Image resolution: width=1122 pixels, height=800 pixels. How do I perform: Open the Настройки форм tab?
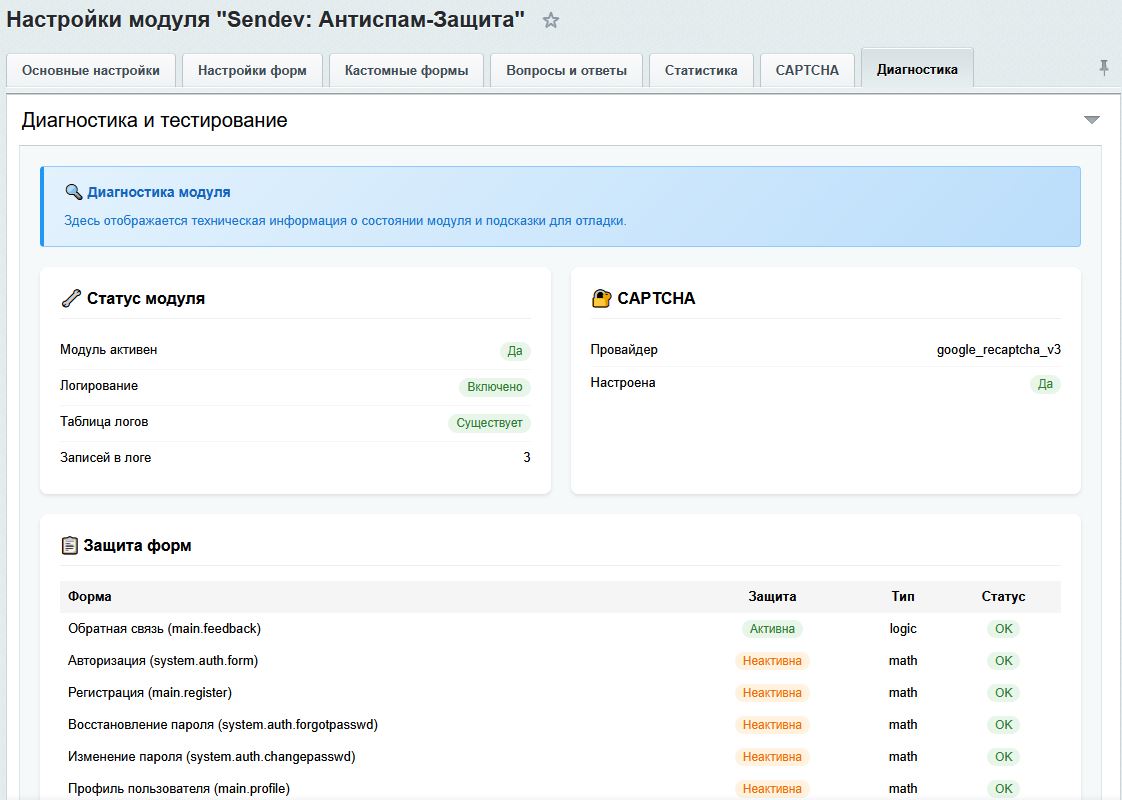(x=251, y=70)
